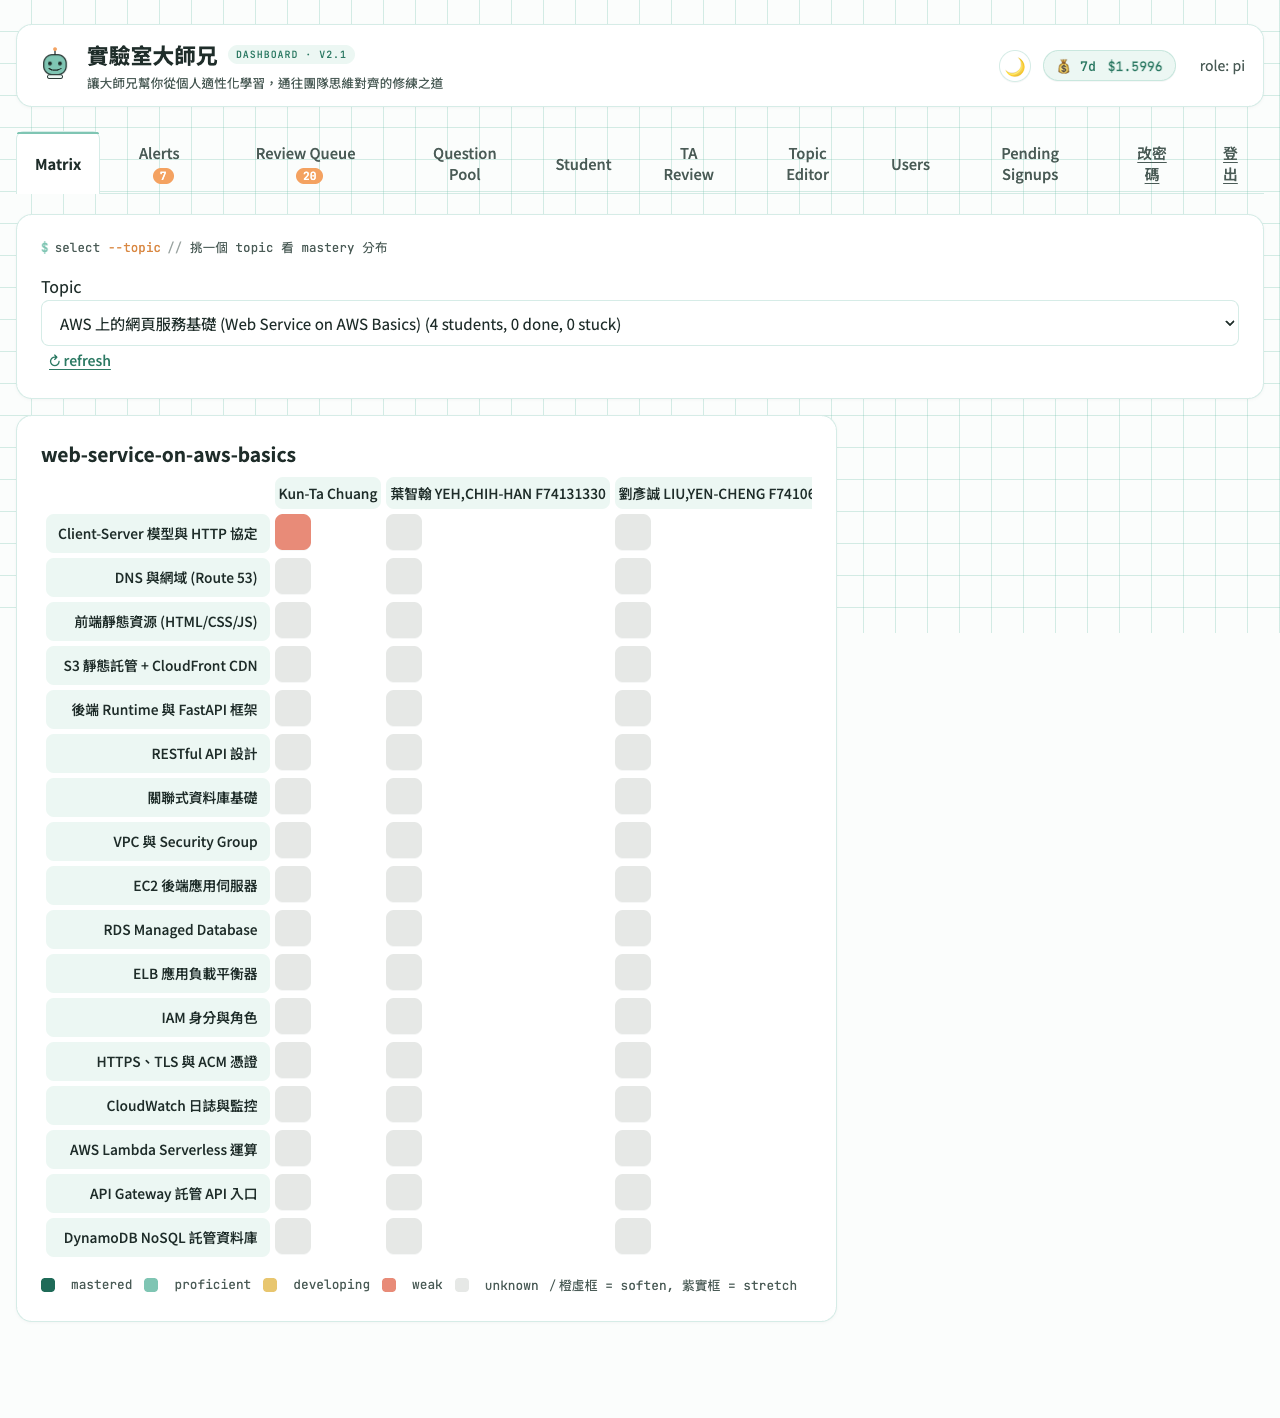Switch to the Question Pool tab
This screenshot has width=1280, height=1418.
pyautogui.click(x=465, y=164)
